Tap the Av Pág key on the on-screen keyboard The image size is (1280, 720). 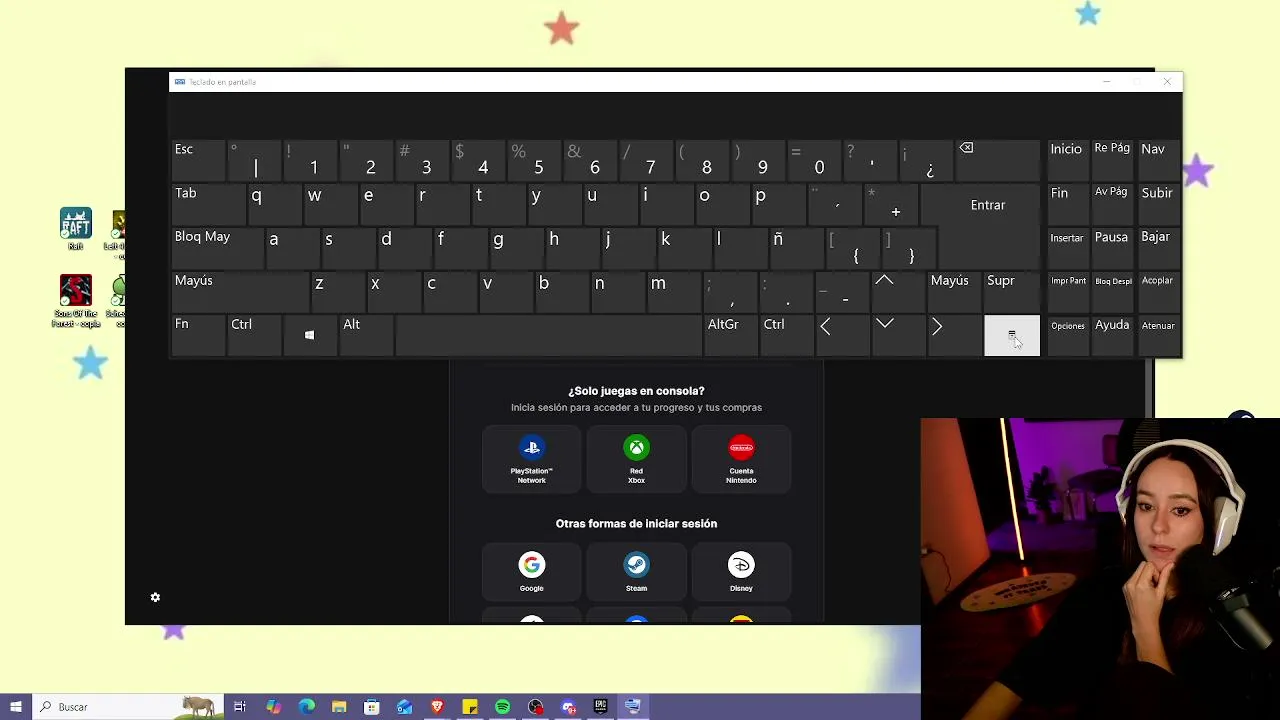click(1113, 204)
